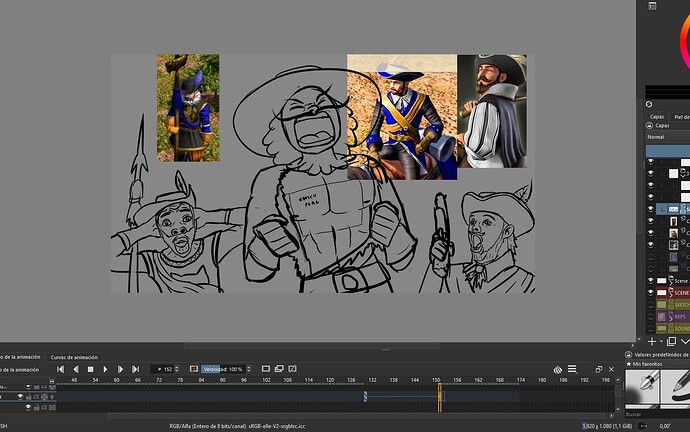Hide the REFS layer with its eye icon
This screenshot has height=432, width=690.
tap(651, 316)
